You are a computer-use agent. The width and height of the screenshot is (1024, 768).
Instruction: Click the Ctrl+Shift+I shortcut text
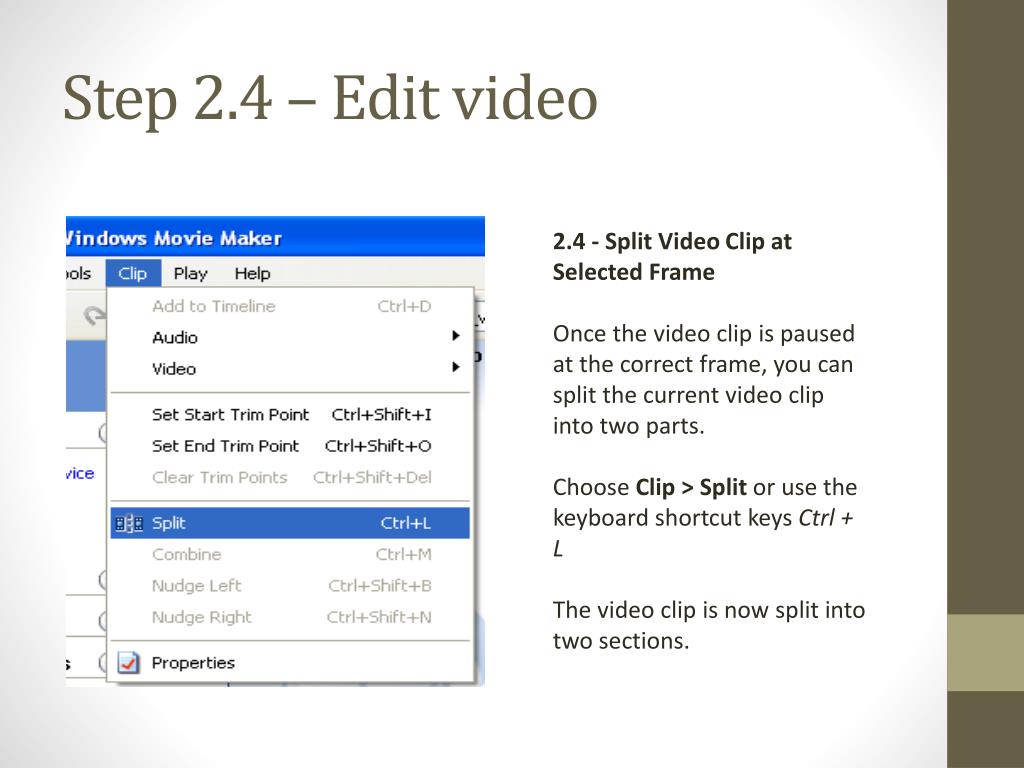tap(381, 415)
